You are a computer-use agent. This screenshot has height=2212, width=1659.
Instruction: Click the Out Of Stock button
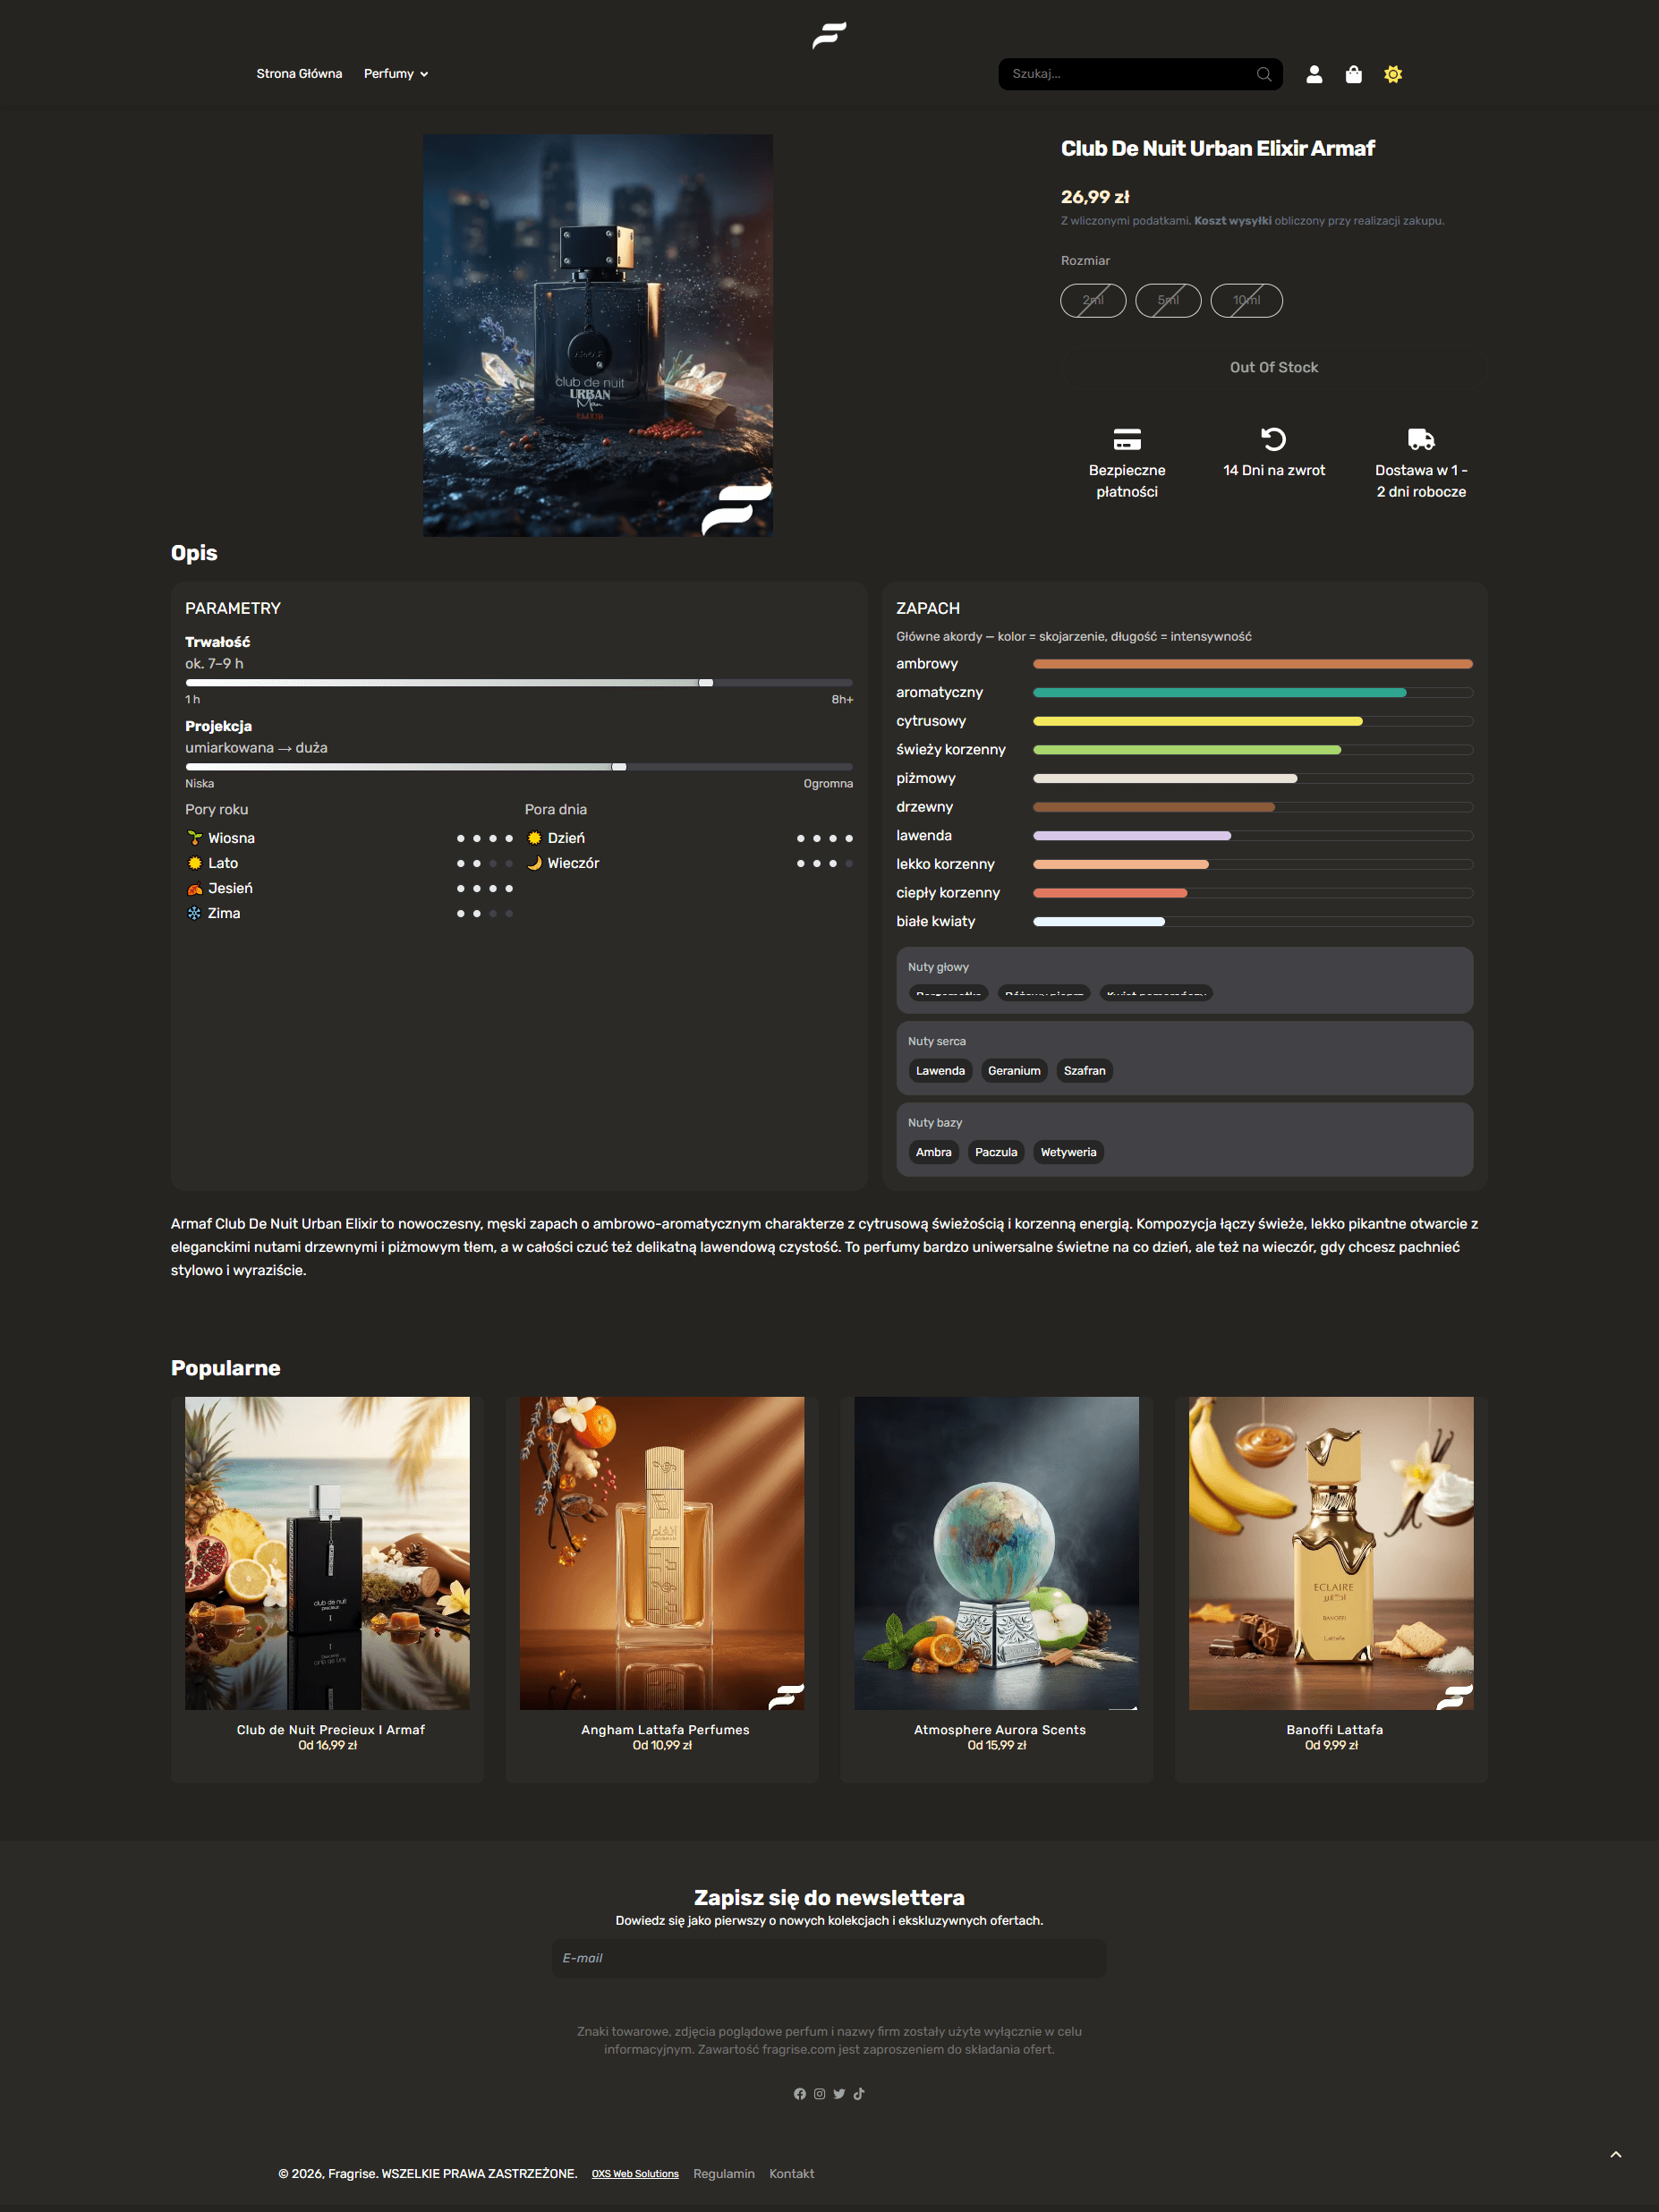[x=1273, y=368]
